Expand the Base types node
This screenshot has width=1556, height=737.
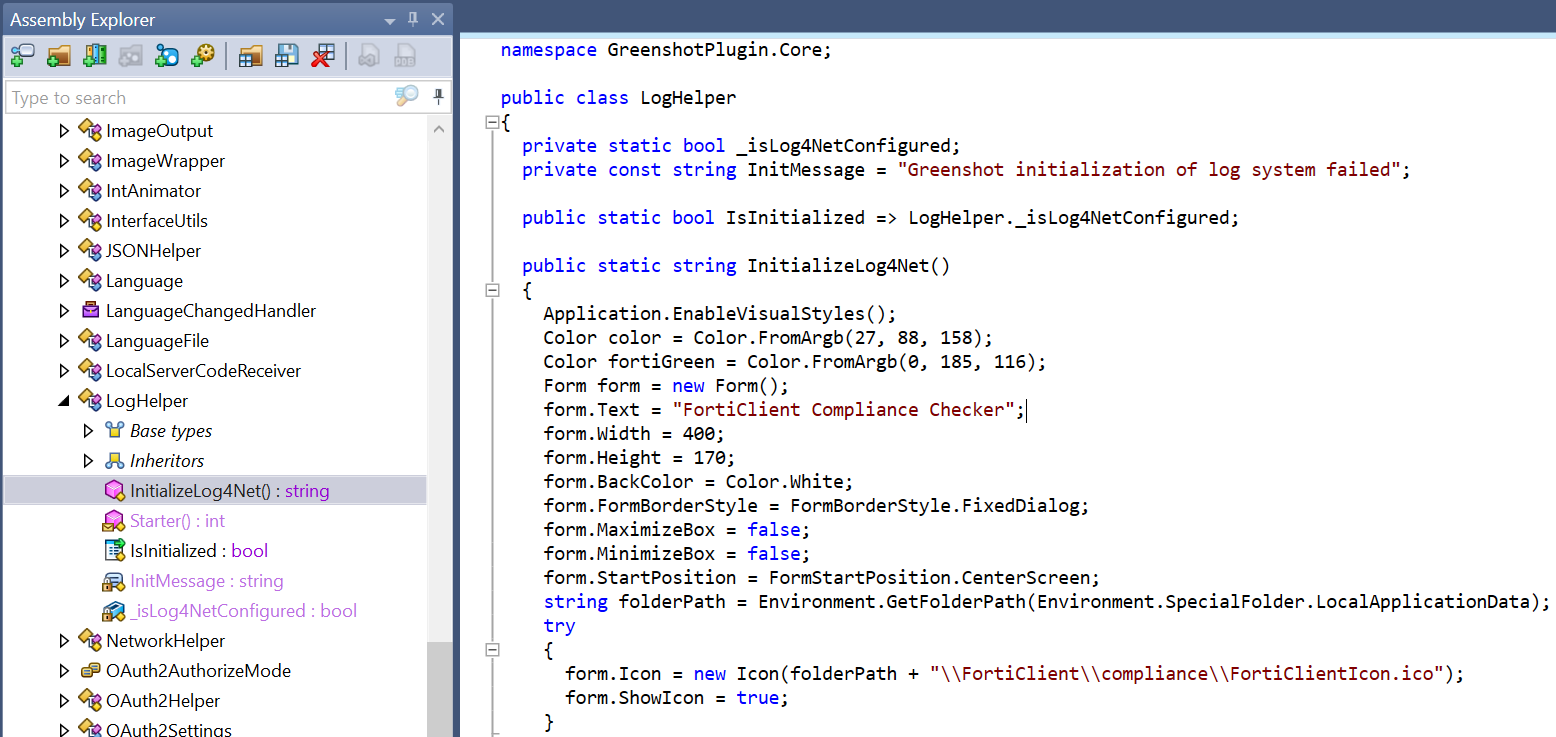tap(88, 431)
